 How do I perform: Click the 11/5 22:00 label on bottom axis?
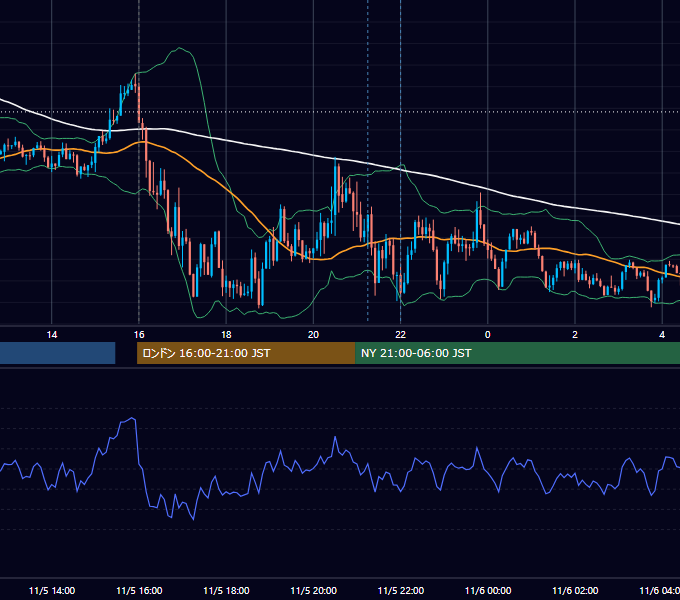pos(400,590)
